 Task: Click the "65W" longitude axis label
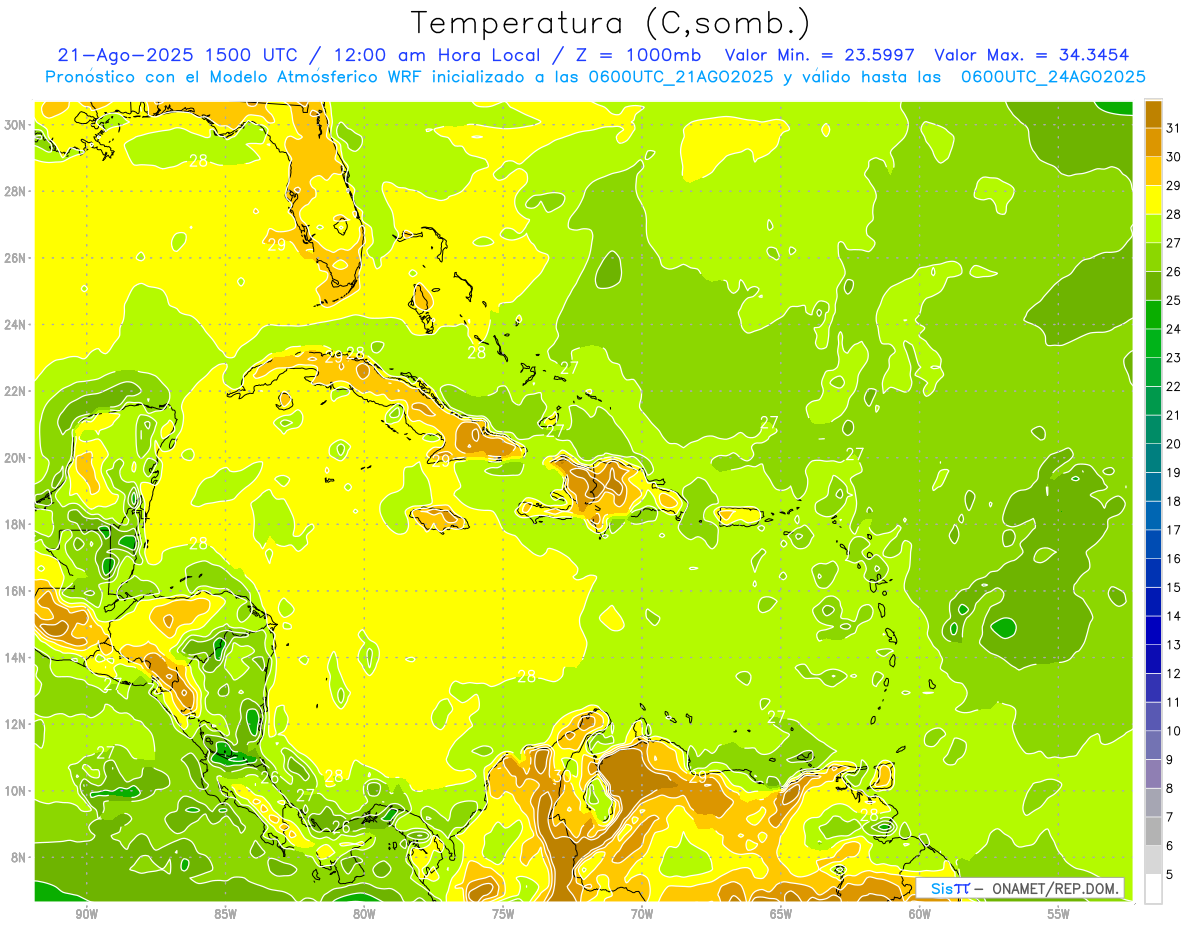click(x=781, y=914)
